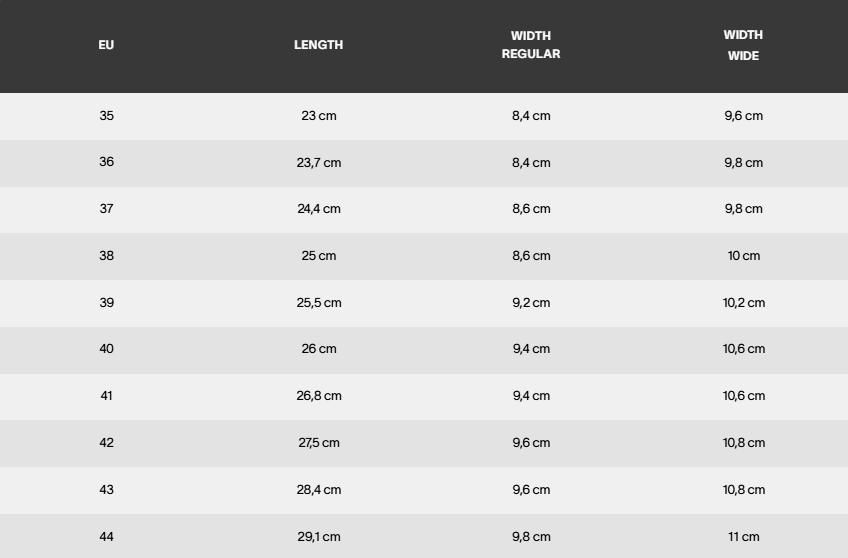Click the 10,2 cm wide width value
Viewport: 848px width, 558px height.
coord(744,303)
